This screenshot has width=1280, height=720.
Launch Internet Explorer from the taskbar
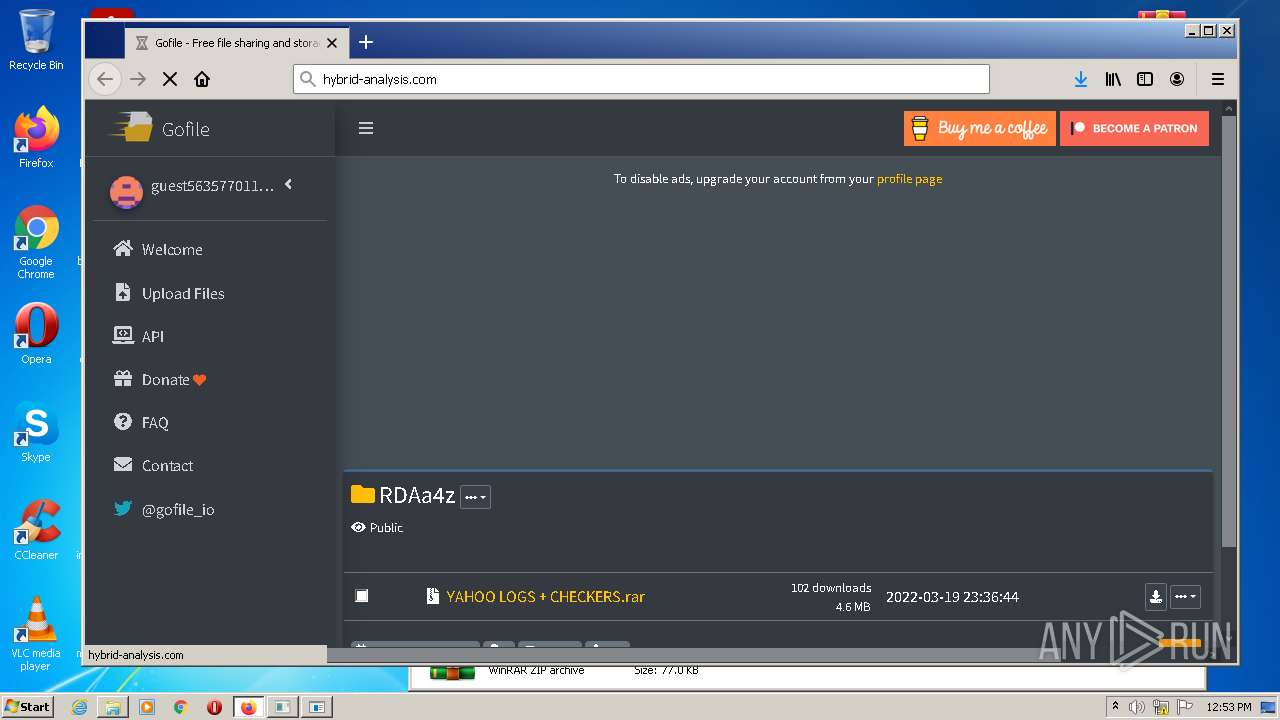79,707
